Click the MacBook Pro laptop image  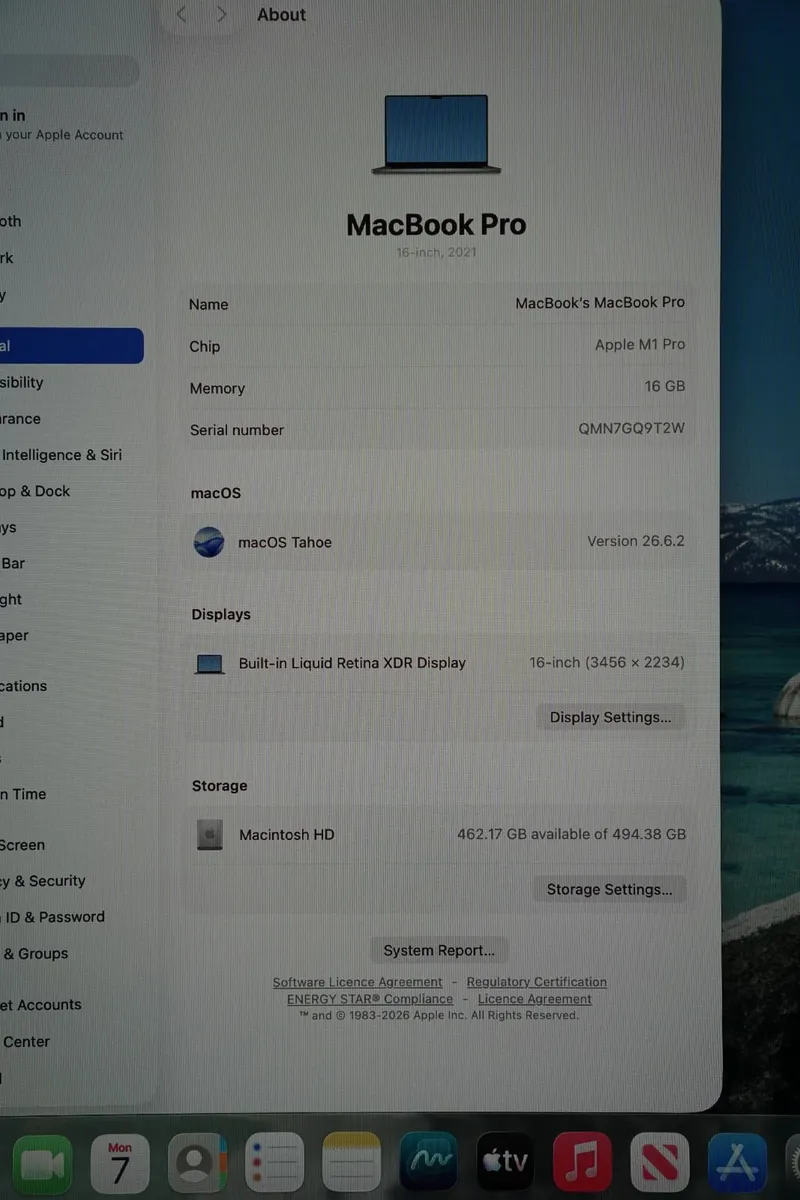click(436, 134)
